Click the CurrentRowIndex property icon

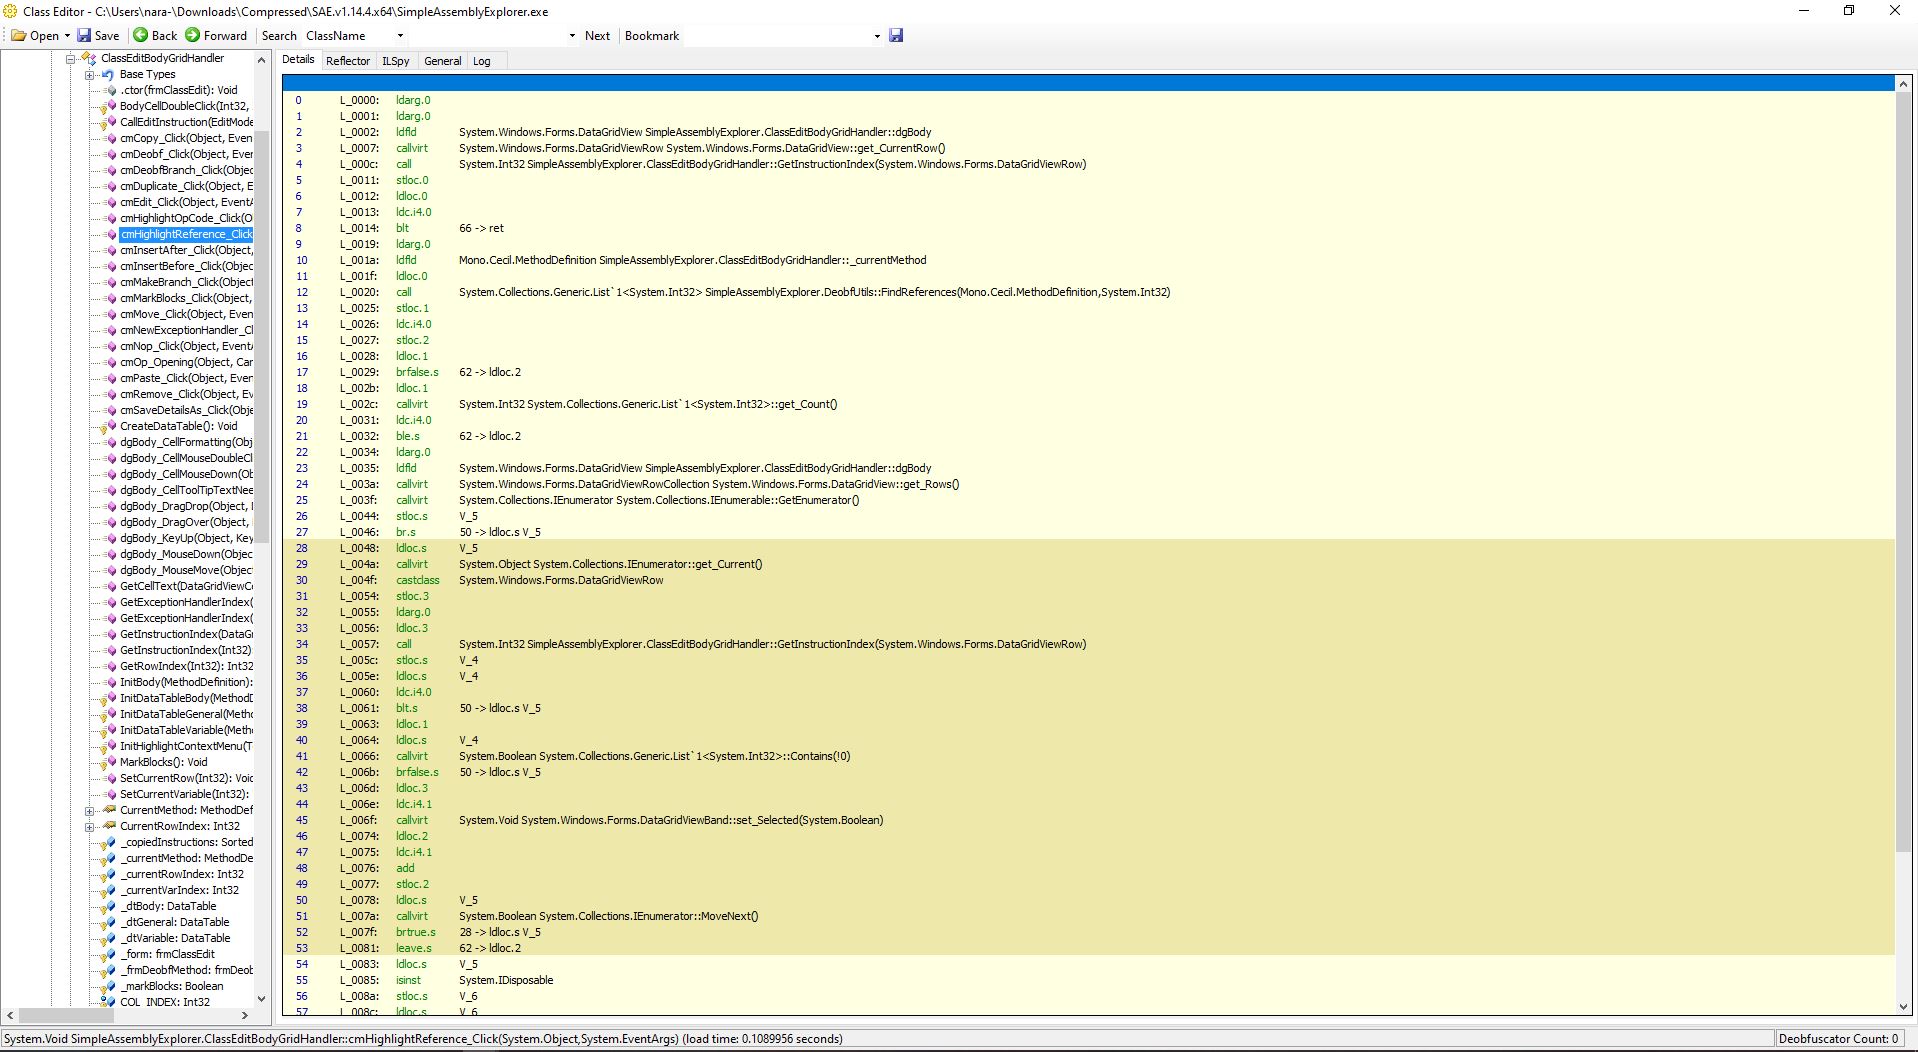coord(111,826)
